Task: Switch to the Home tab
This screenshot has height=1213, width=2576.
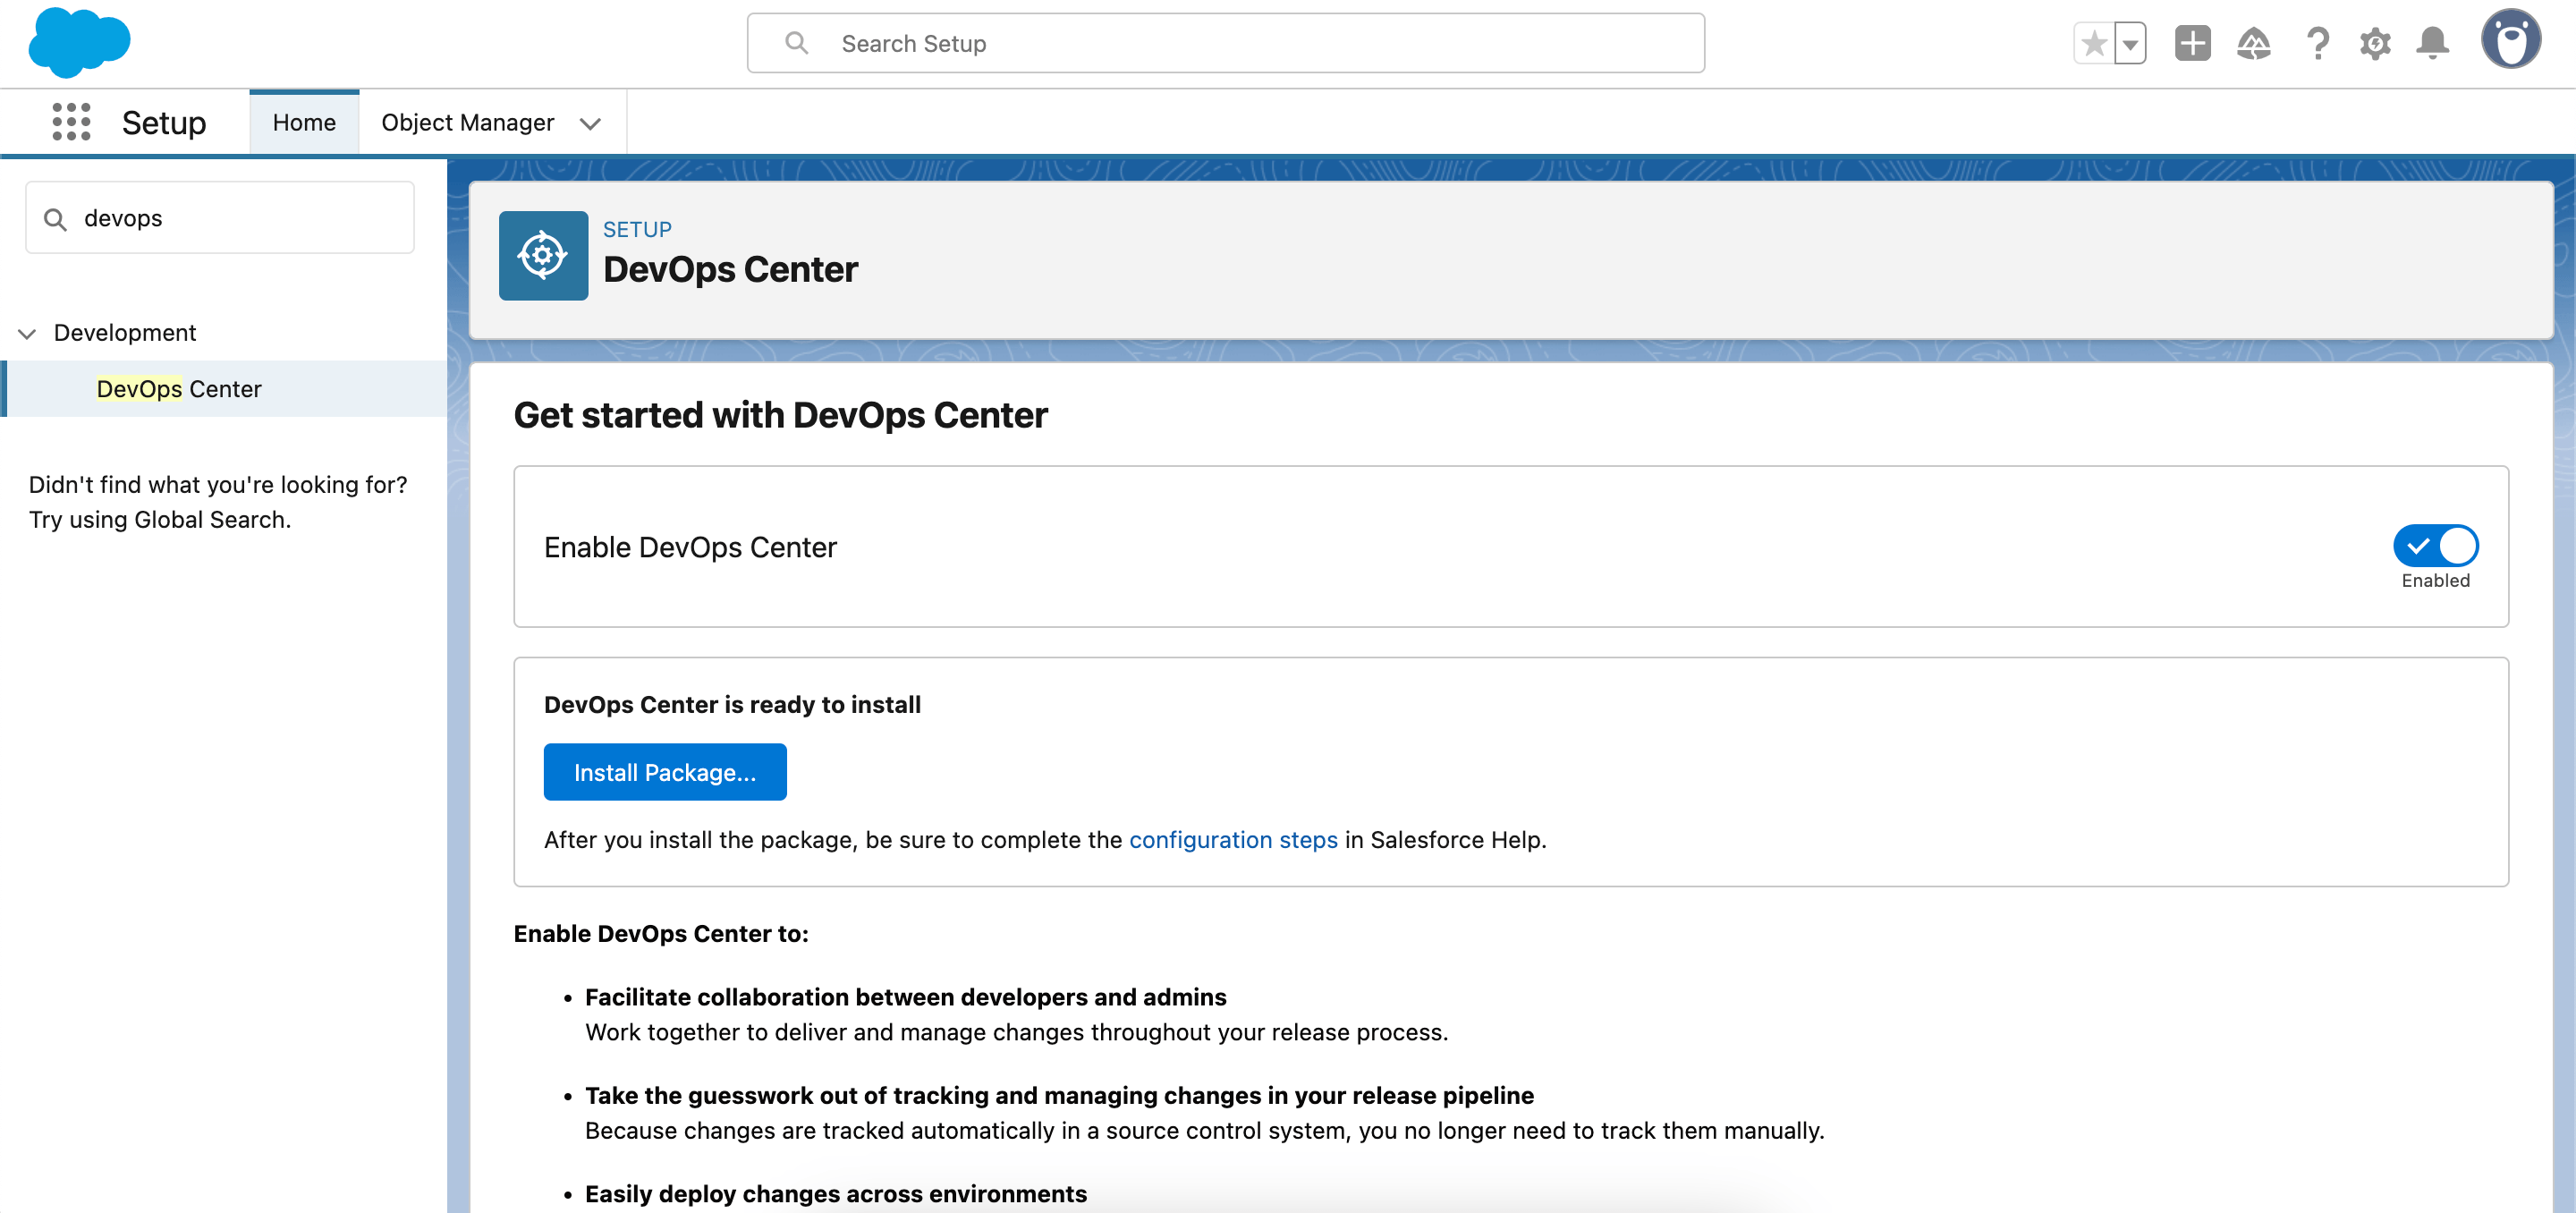Action: (304, 122)
